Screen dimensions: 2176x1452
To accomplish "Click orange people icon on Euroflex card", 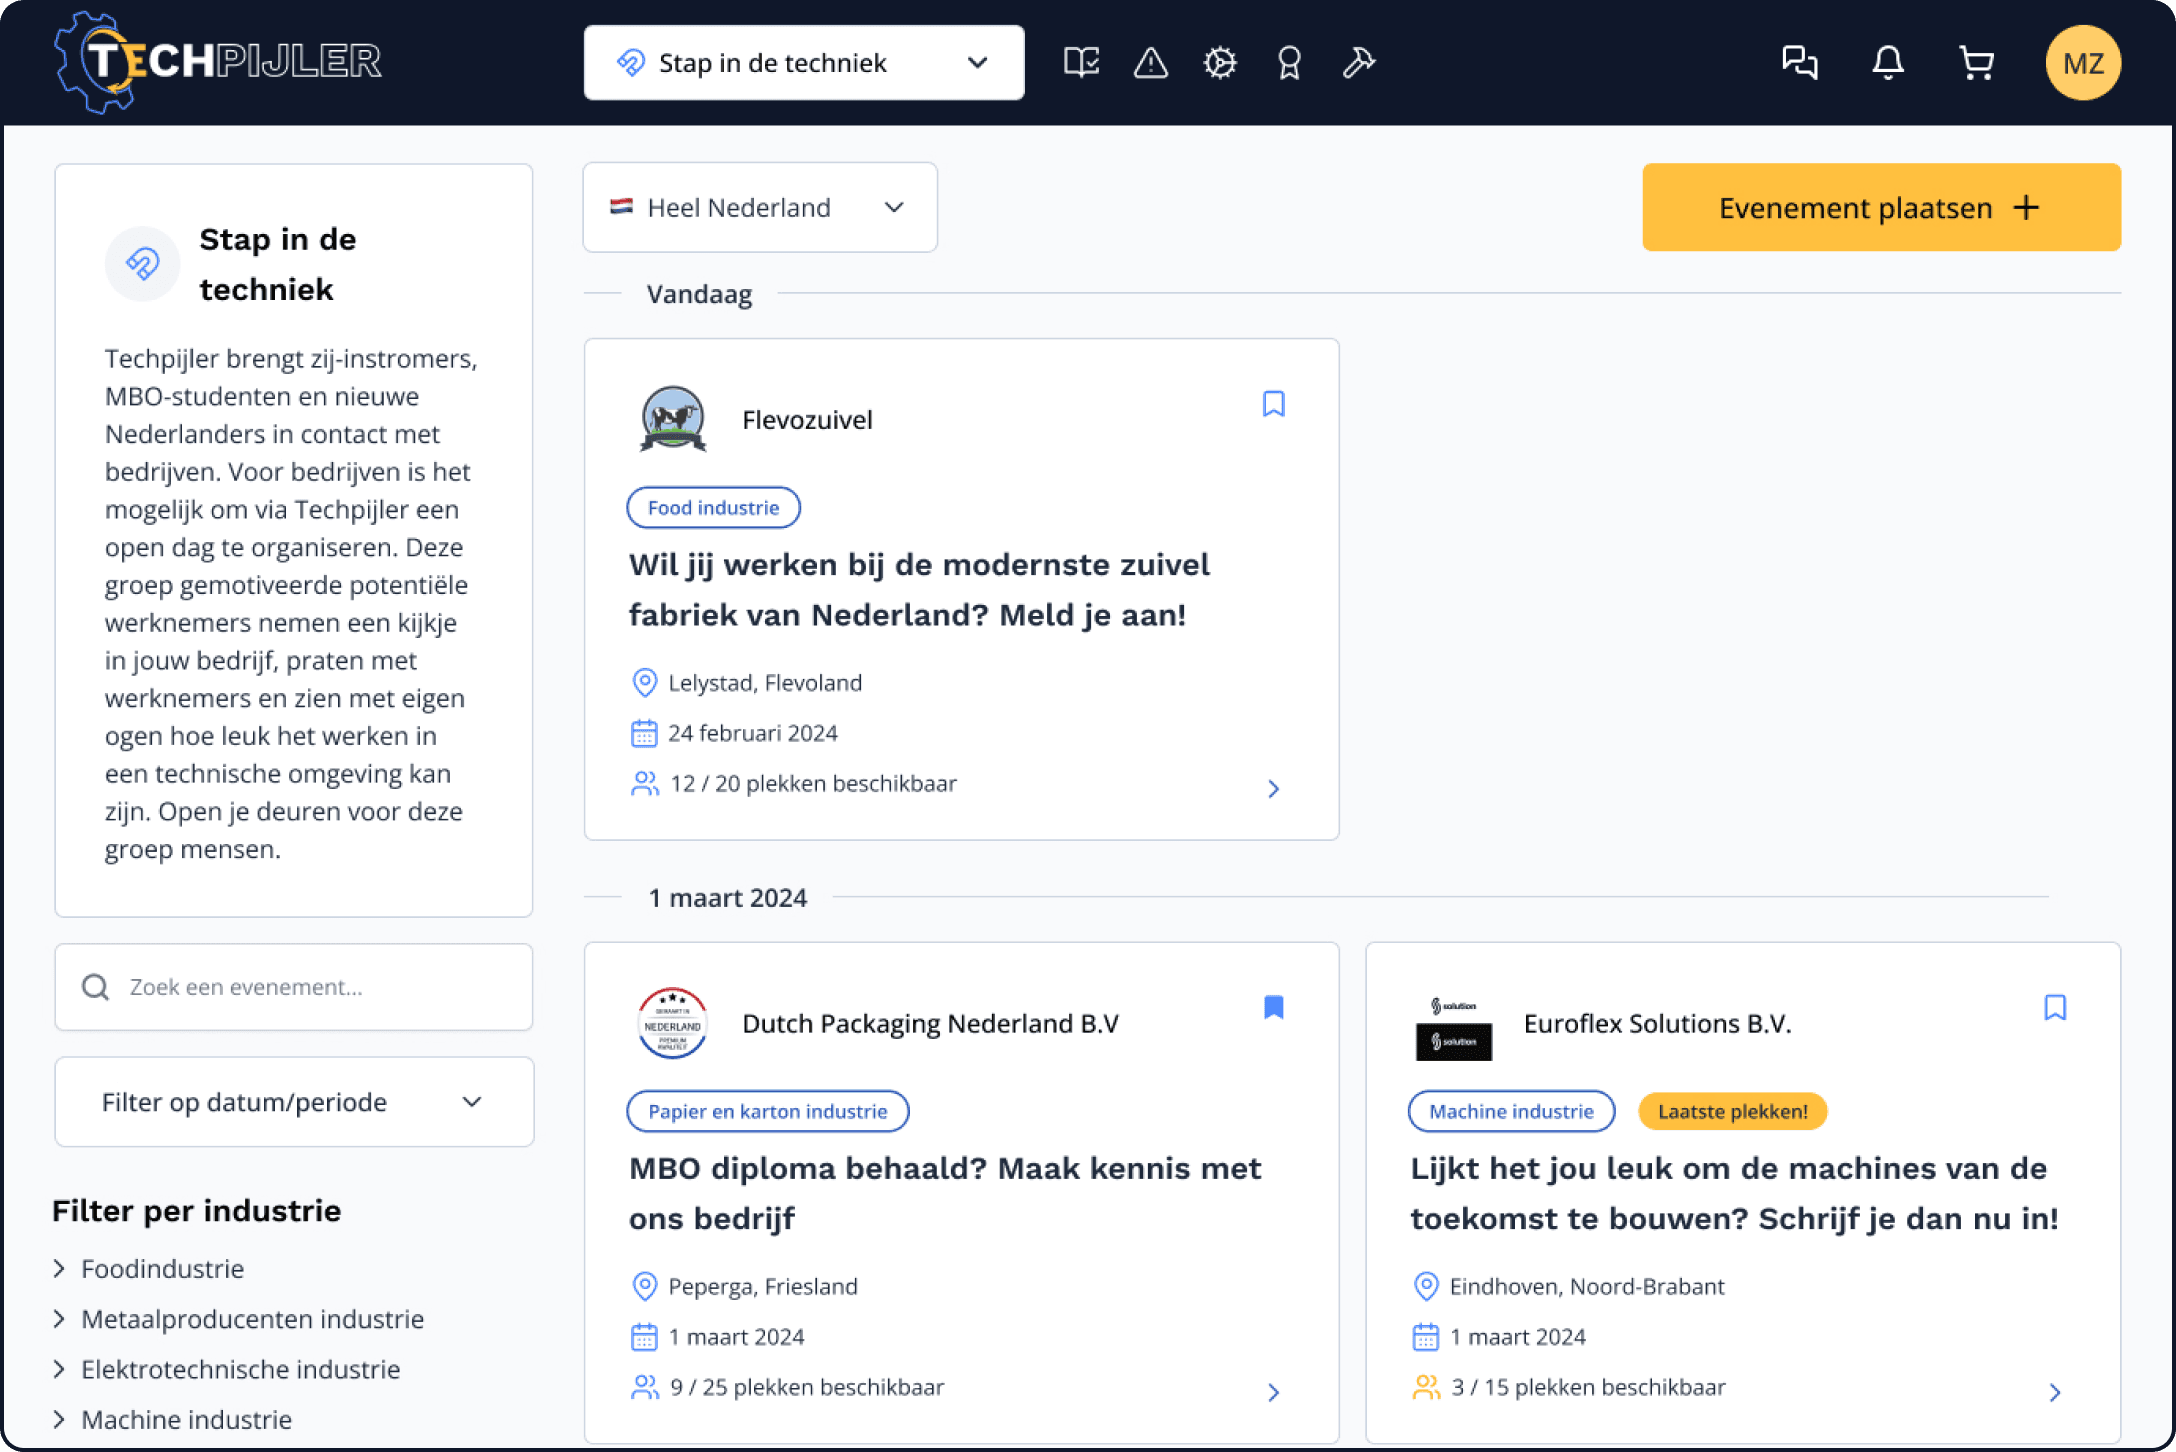I will coord(1426,1387).
